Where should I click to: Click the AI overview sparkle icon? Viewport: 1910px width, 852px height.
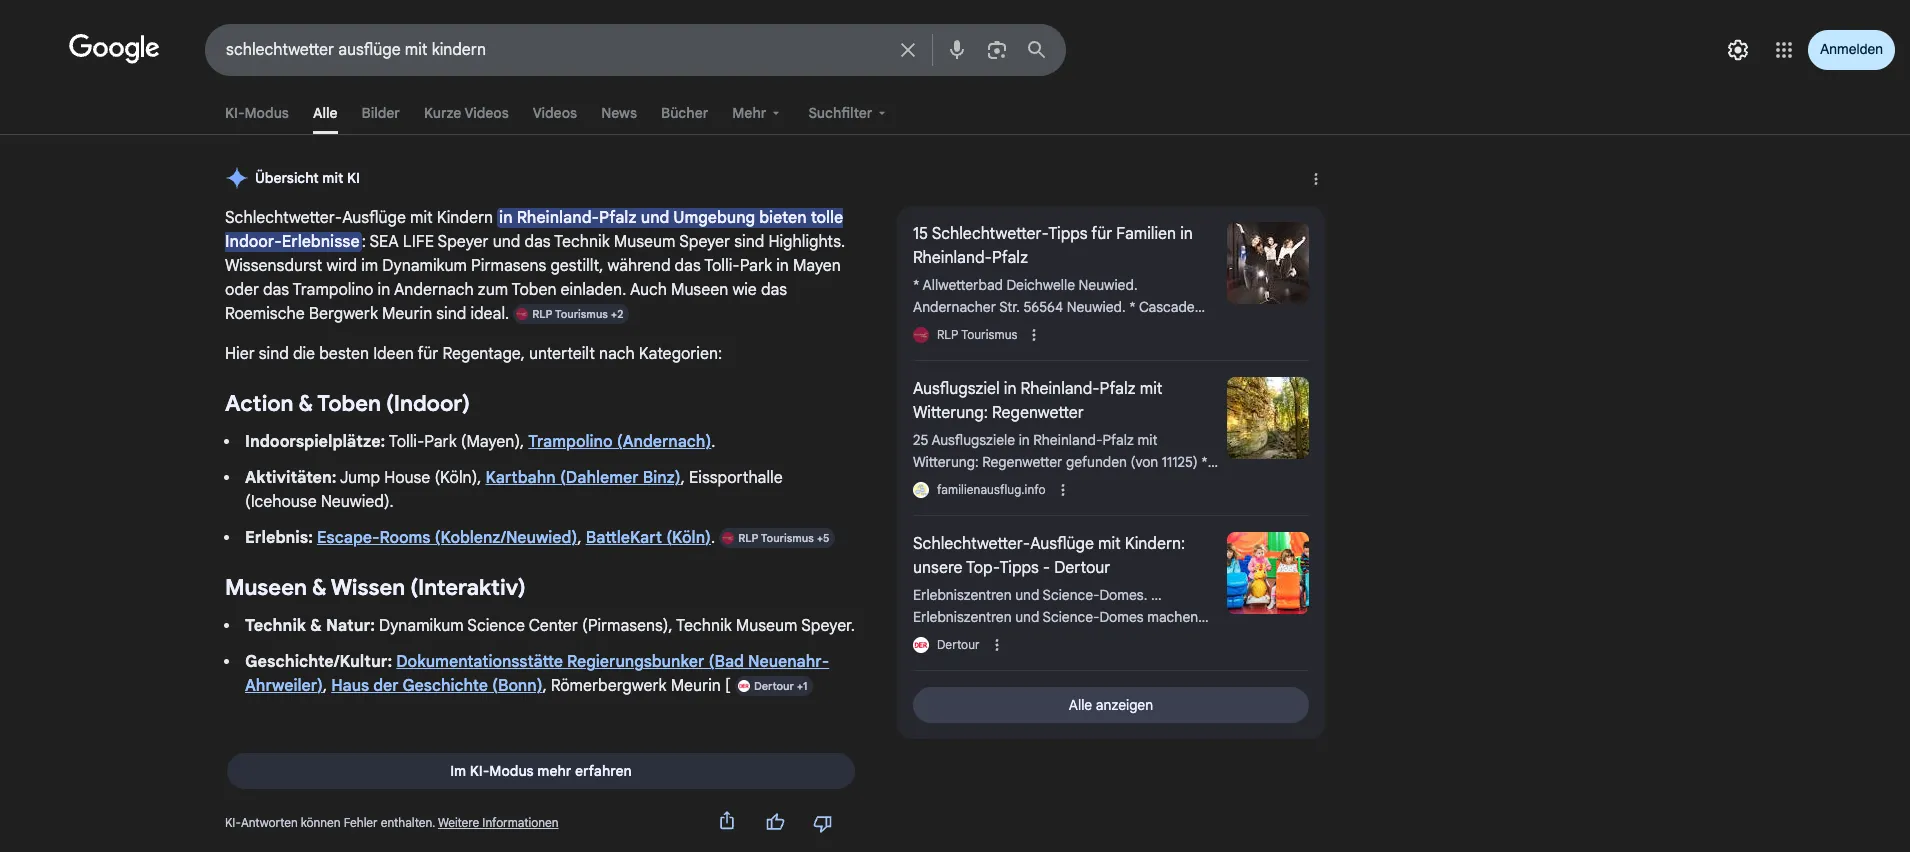[237, 178]
